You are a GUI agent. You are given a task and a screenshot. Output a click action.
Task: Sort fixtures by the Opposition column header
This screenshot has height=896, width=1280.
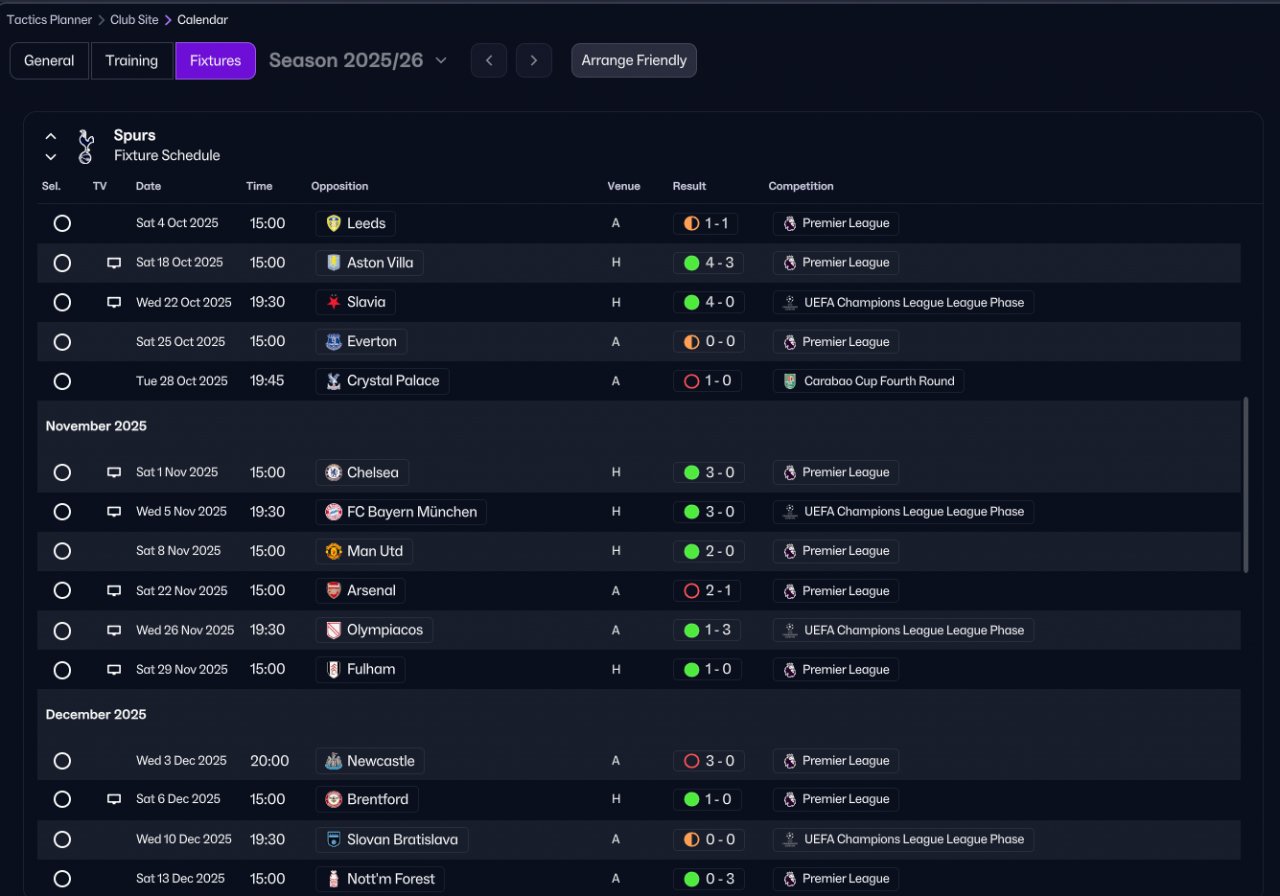[339, 186]
